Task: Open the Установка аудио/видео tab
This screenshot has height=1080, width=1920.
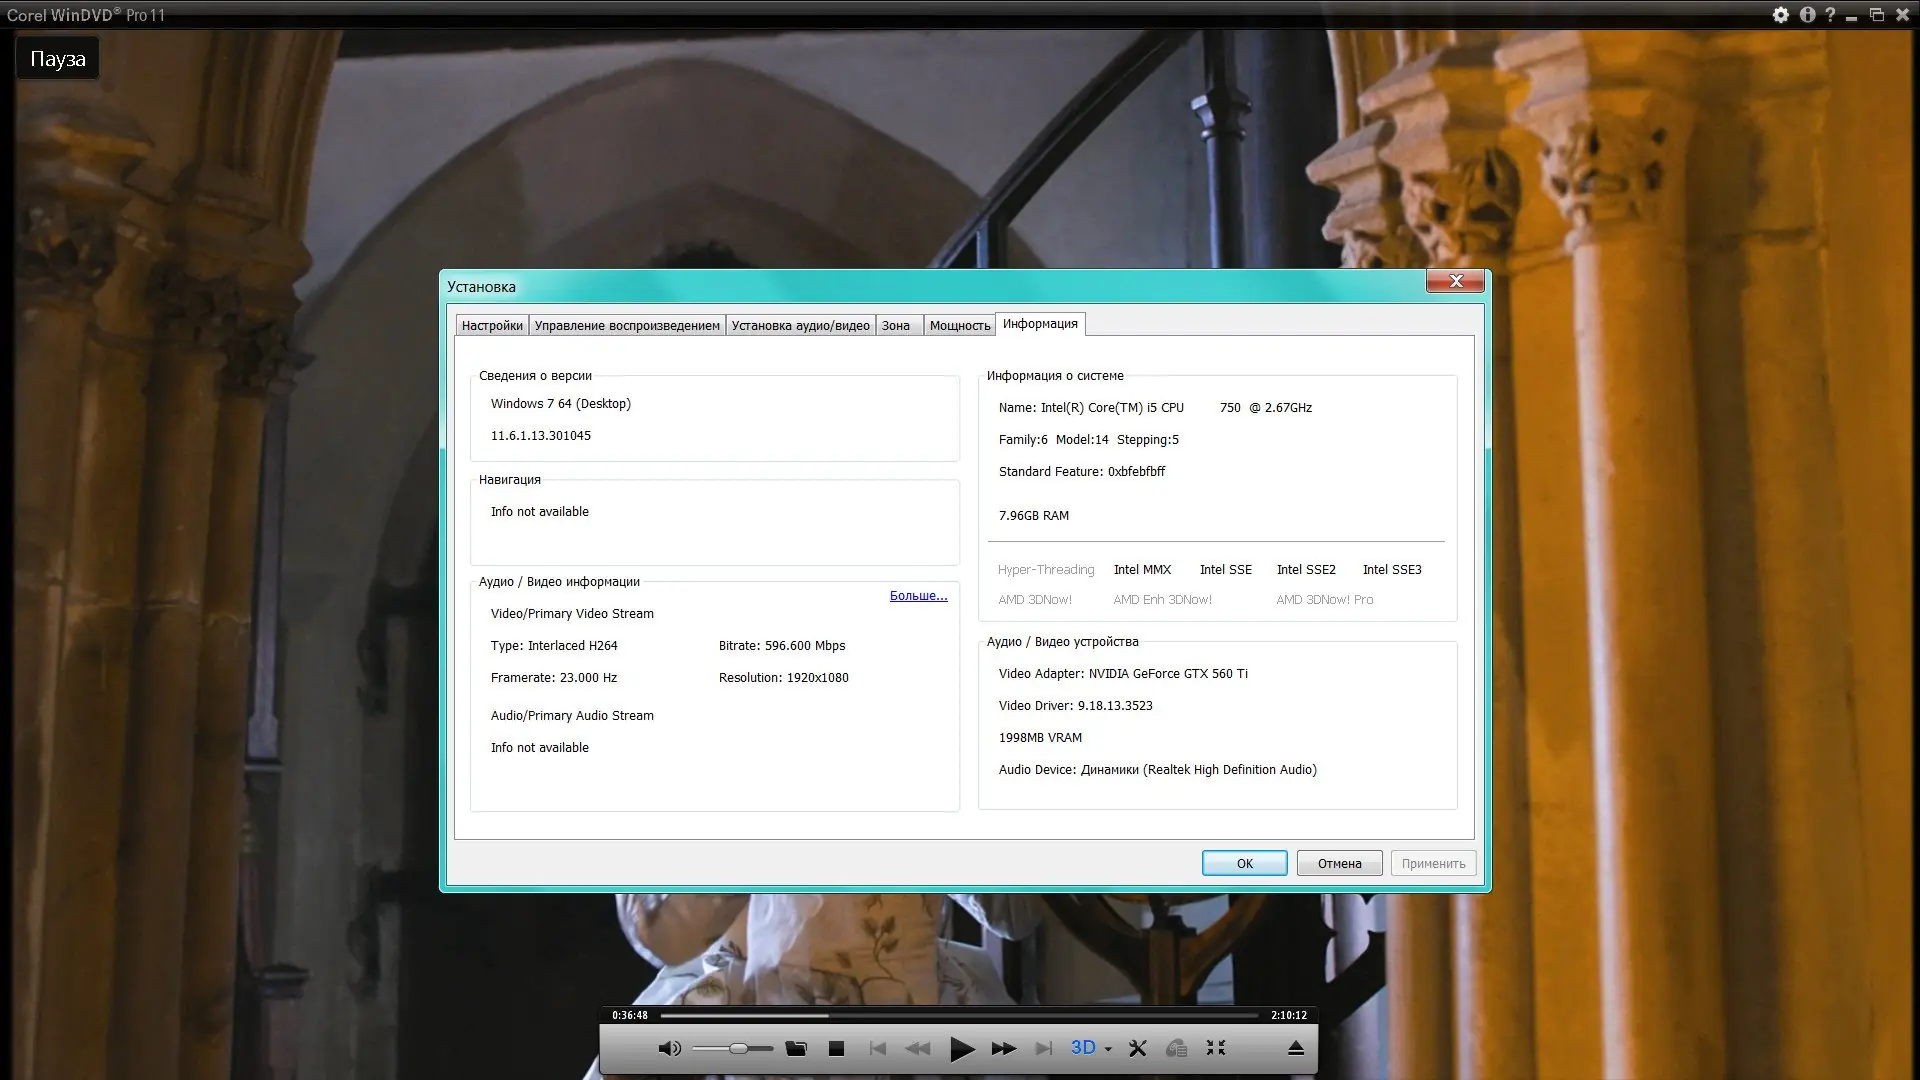Action: tap(800, 325)
